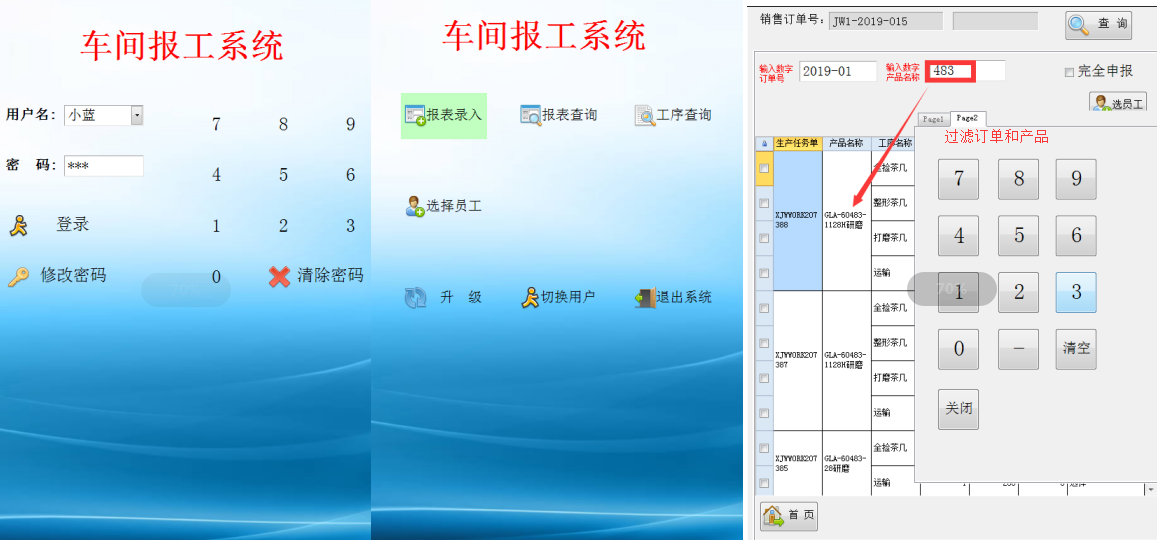
Task: Tap keypad button 4 in the filter panel
Action: click(959, 236)
